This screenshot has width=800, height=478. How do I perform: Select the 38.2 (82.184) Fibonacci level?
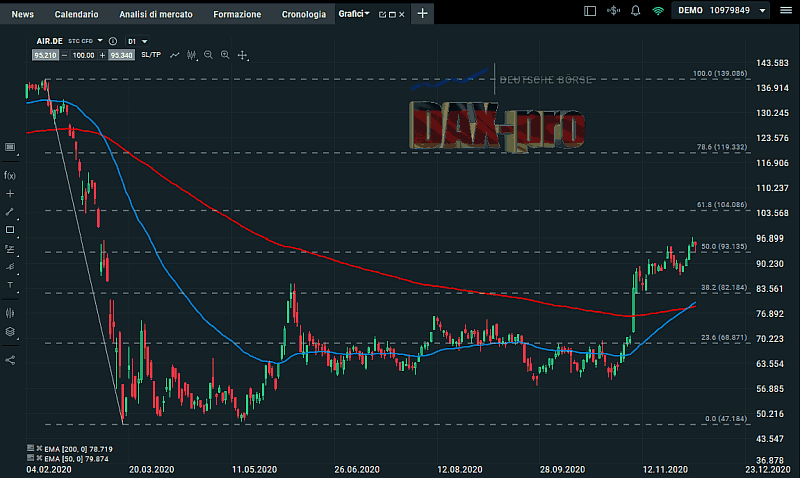(x=723, y=288)
